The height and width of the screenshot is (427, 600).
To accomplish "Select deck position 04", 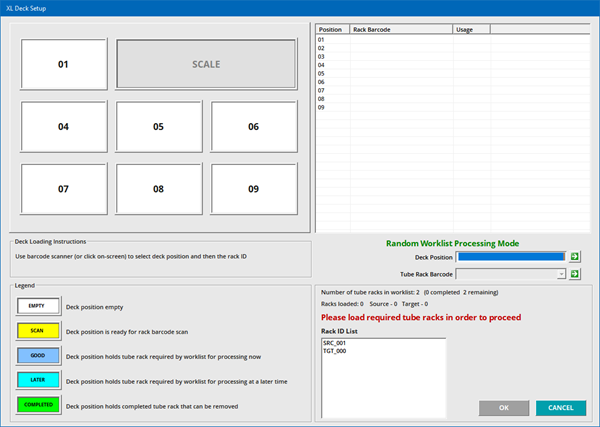I will point(64,127).
